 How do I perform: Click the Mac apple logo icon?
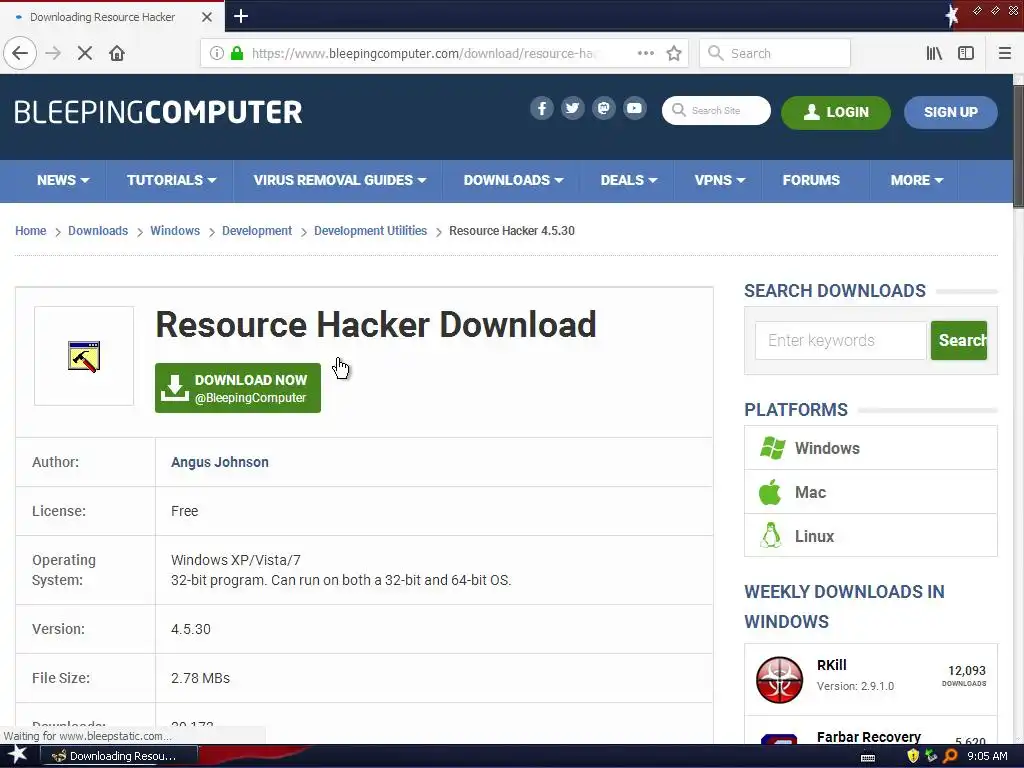[x=770, y=492]
